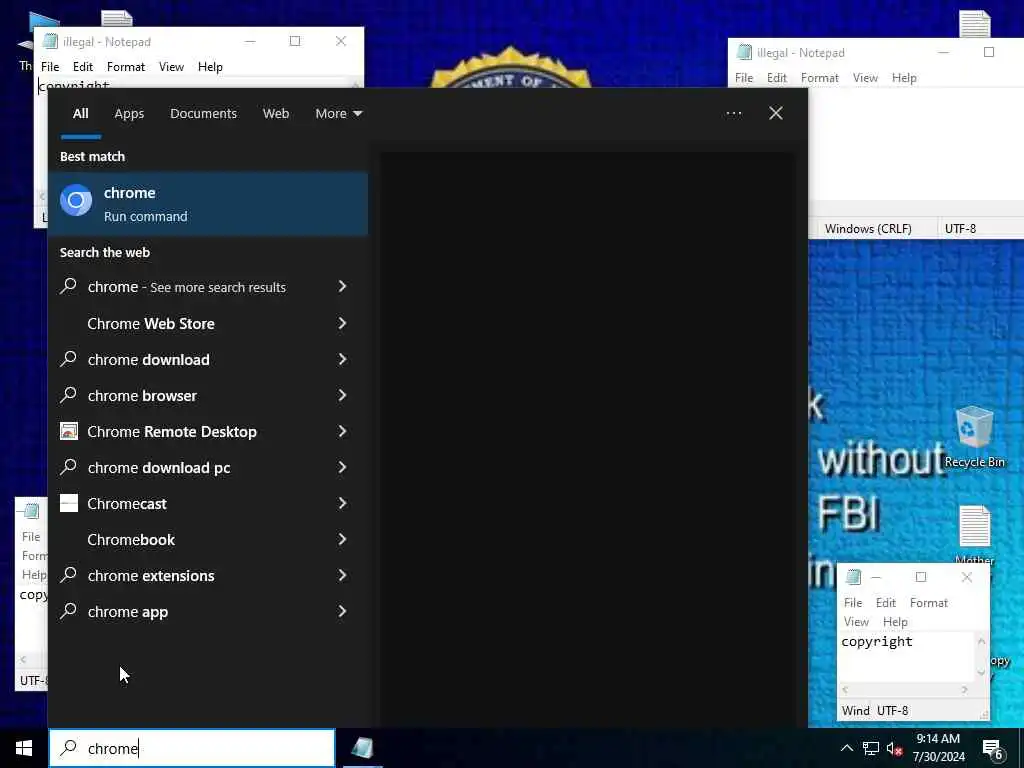This screenshot has width=1024, height=768.
Task: Select the Chrome Web Store web result
Action: (208, 323)
